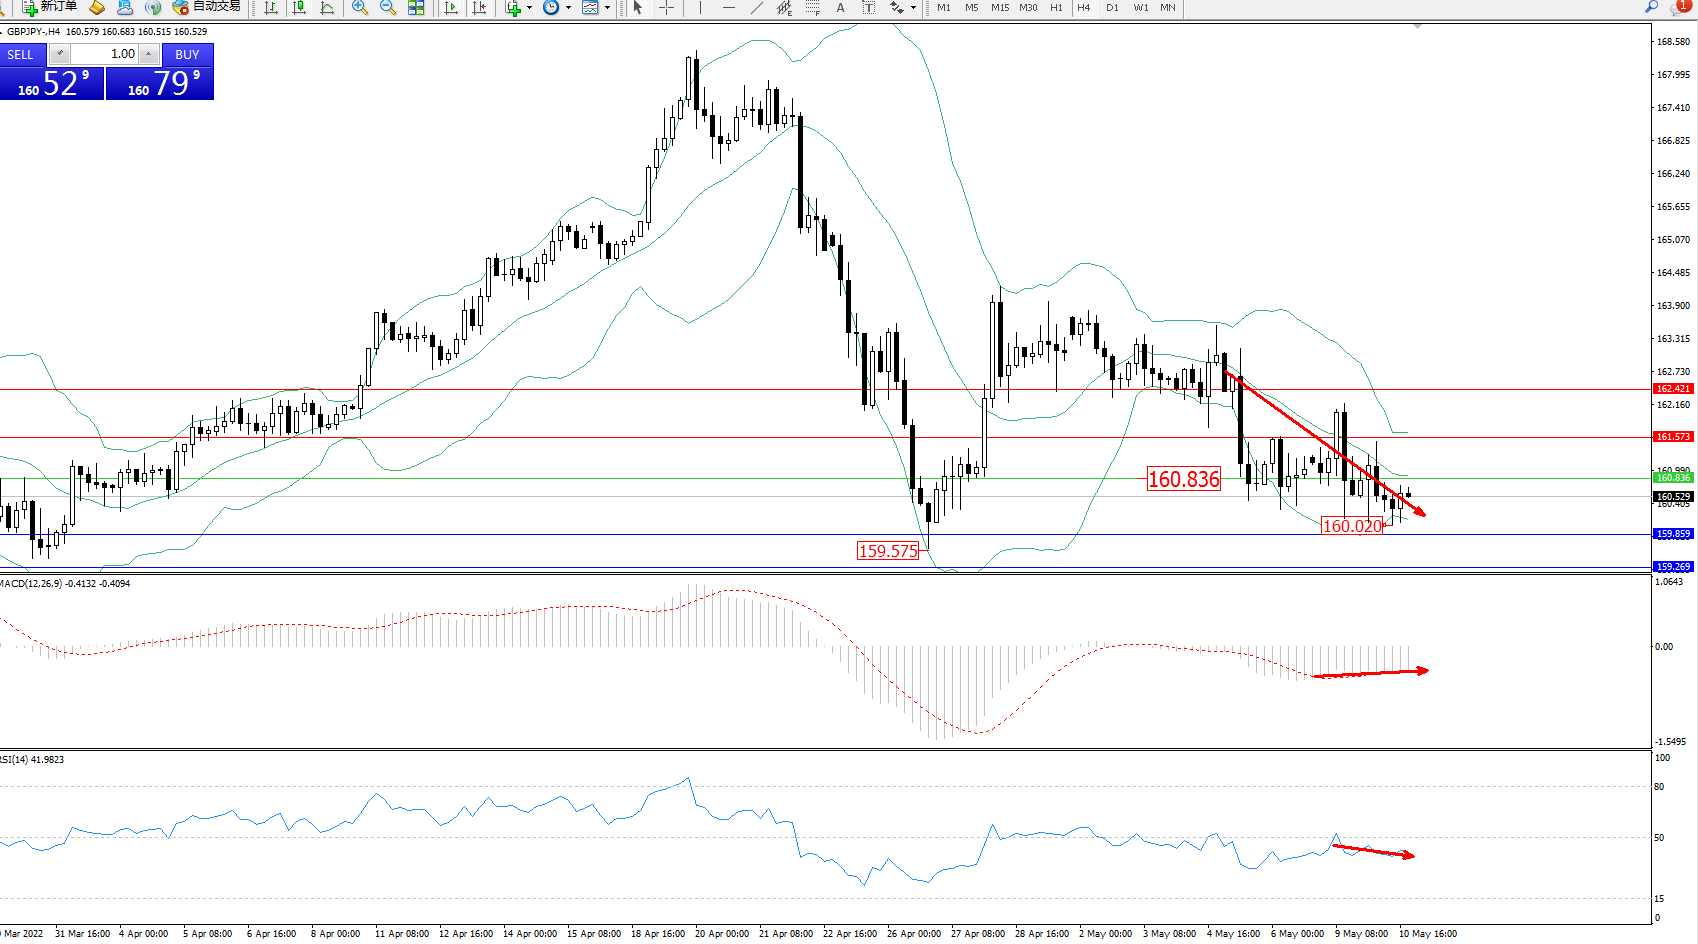Click the New Order (新订单) button
Screen dimensions: 1698x944
pyautogui.click(x=49, y=7)
